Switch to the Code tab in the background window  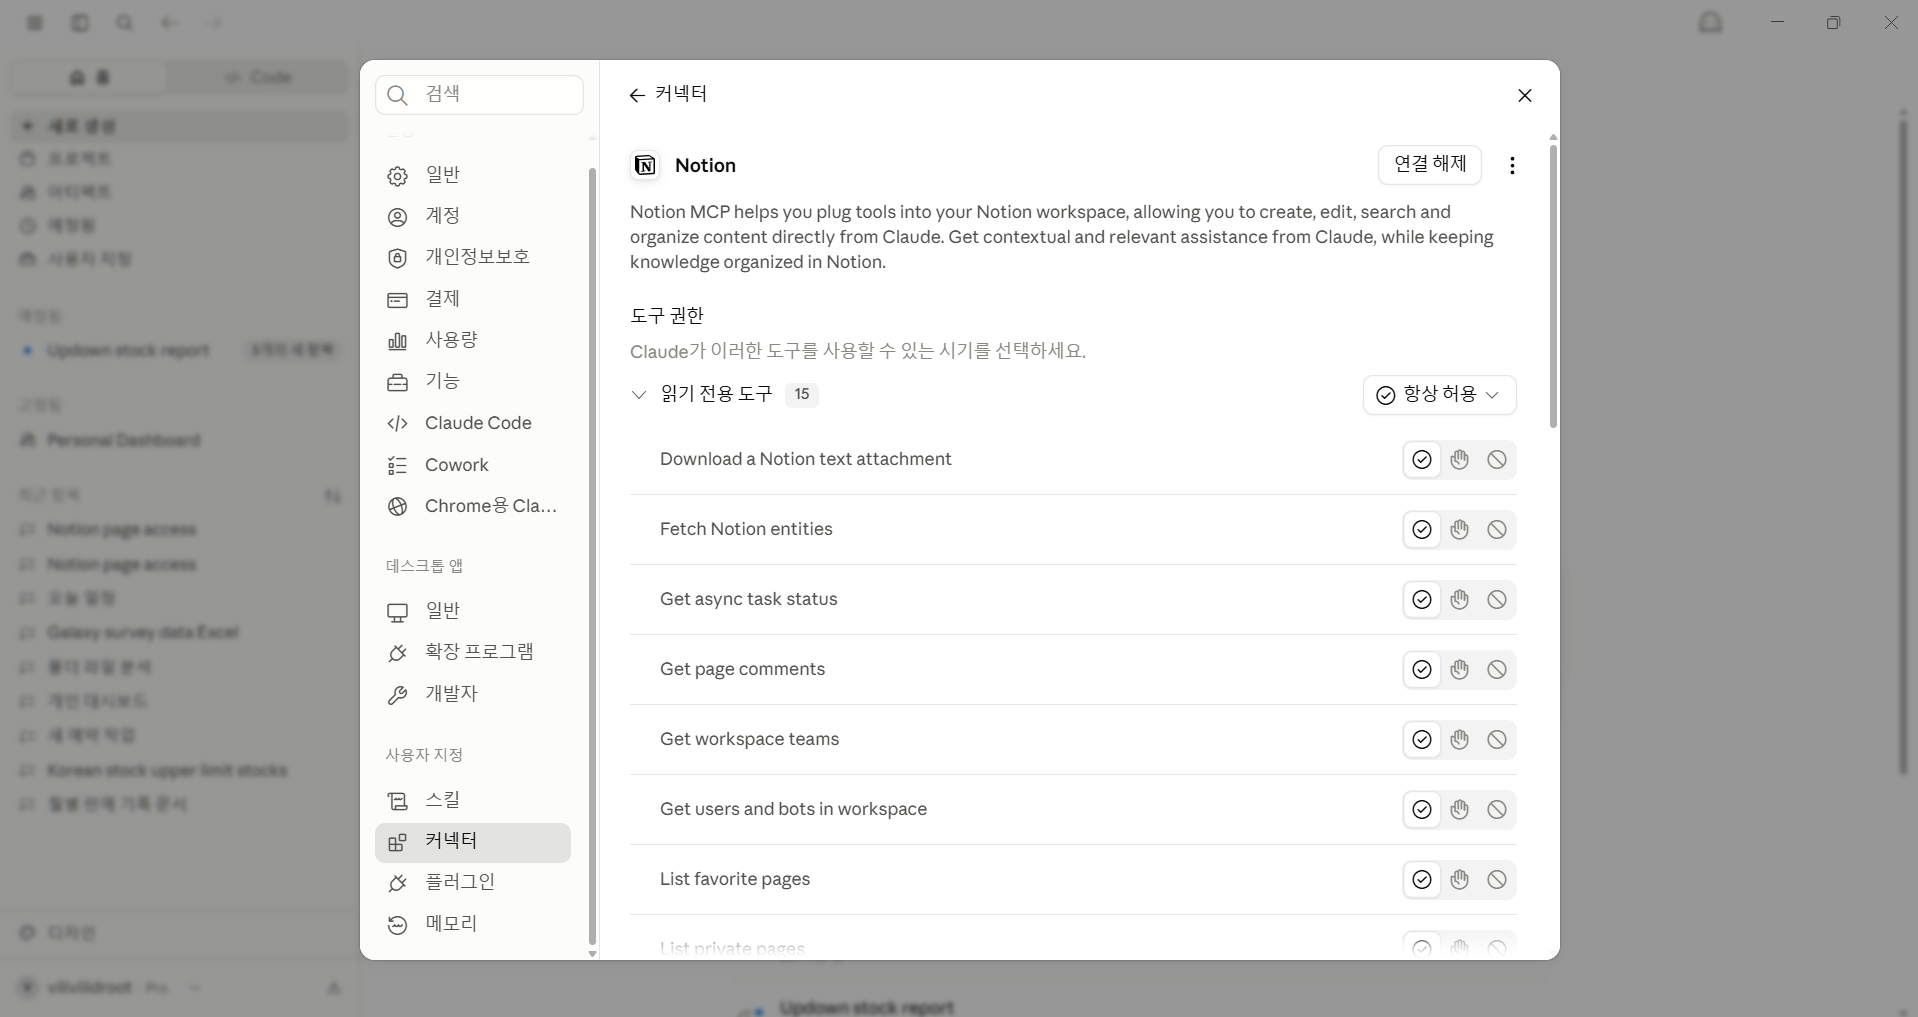258,77
